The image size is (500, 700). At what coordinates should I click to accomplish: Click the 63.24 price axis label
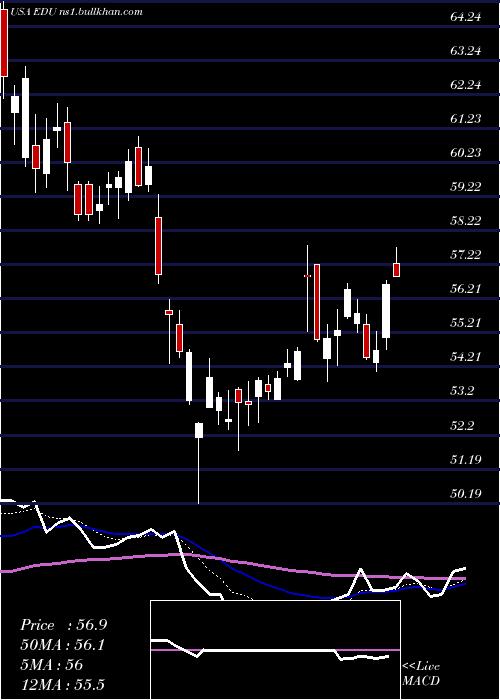click(466, 51)
